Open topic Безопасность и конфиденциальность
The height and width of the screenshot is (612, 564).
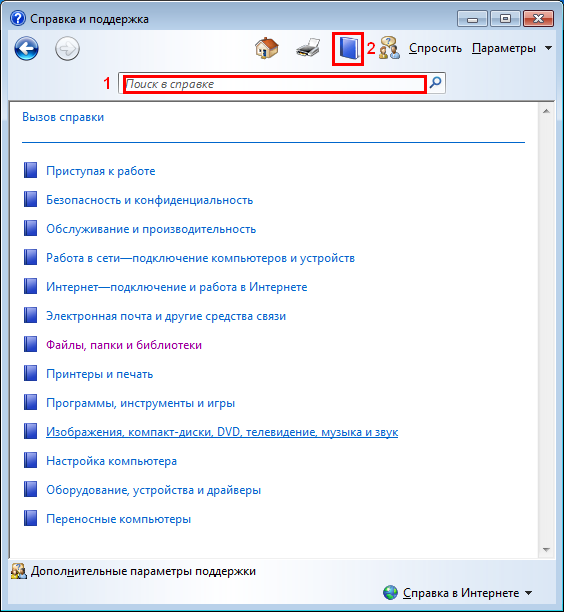[149, 200]
